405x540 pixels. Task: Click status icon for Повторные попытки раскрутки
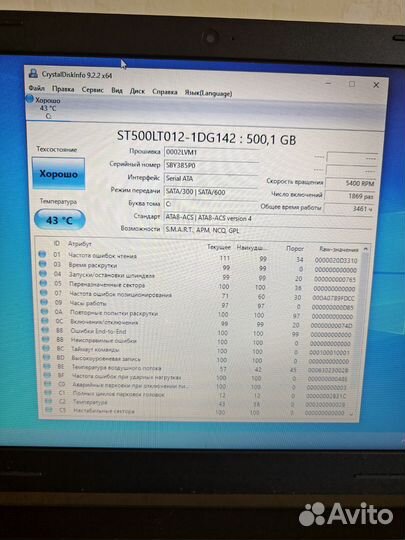click(44, 311)
